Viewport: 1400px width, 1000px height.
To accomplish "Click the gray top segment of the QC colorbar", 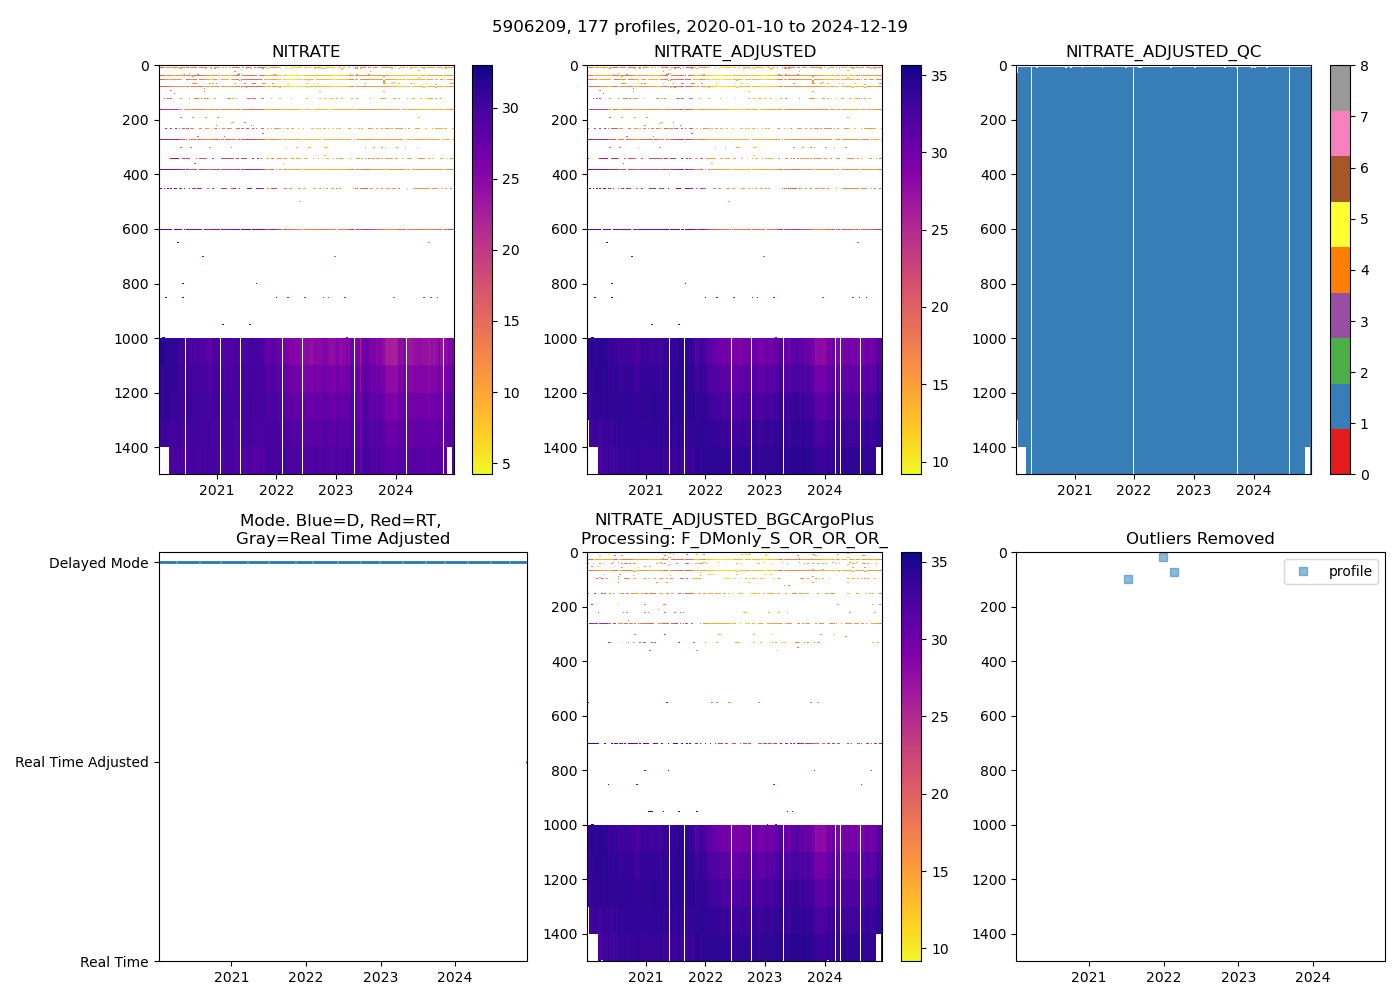I will (x=1340, y=88).
